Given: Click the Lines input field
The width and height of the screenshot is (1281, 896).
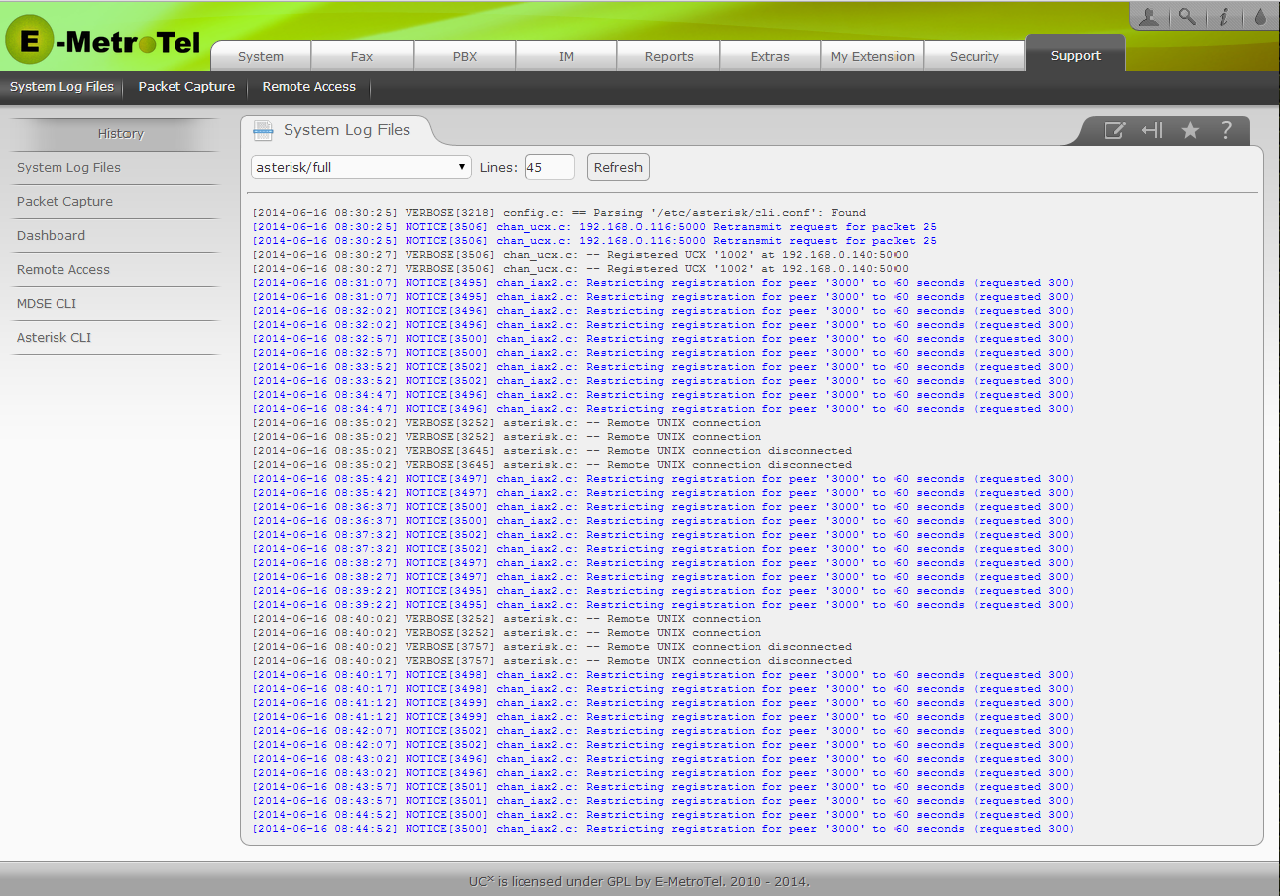Looking at the screenshot, I should pos(550,167).
